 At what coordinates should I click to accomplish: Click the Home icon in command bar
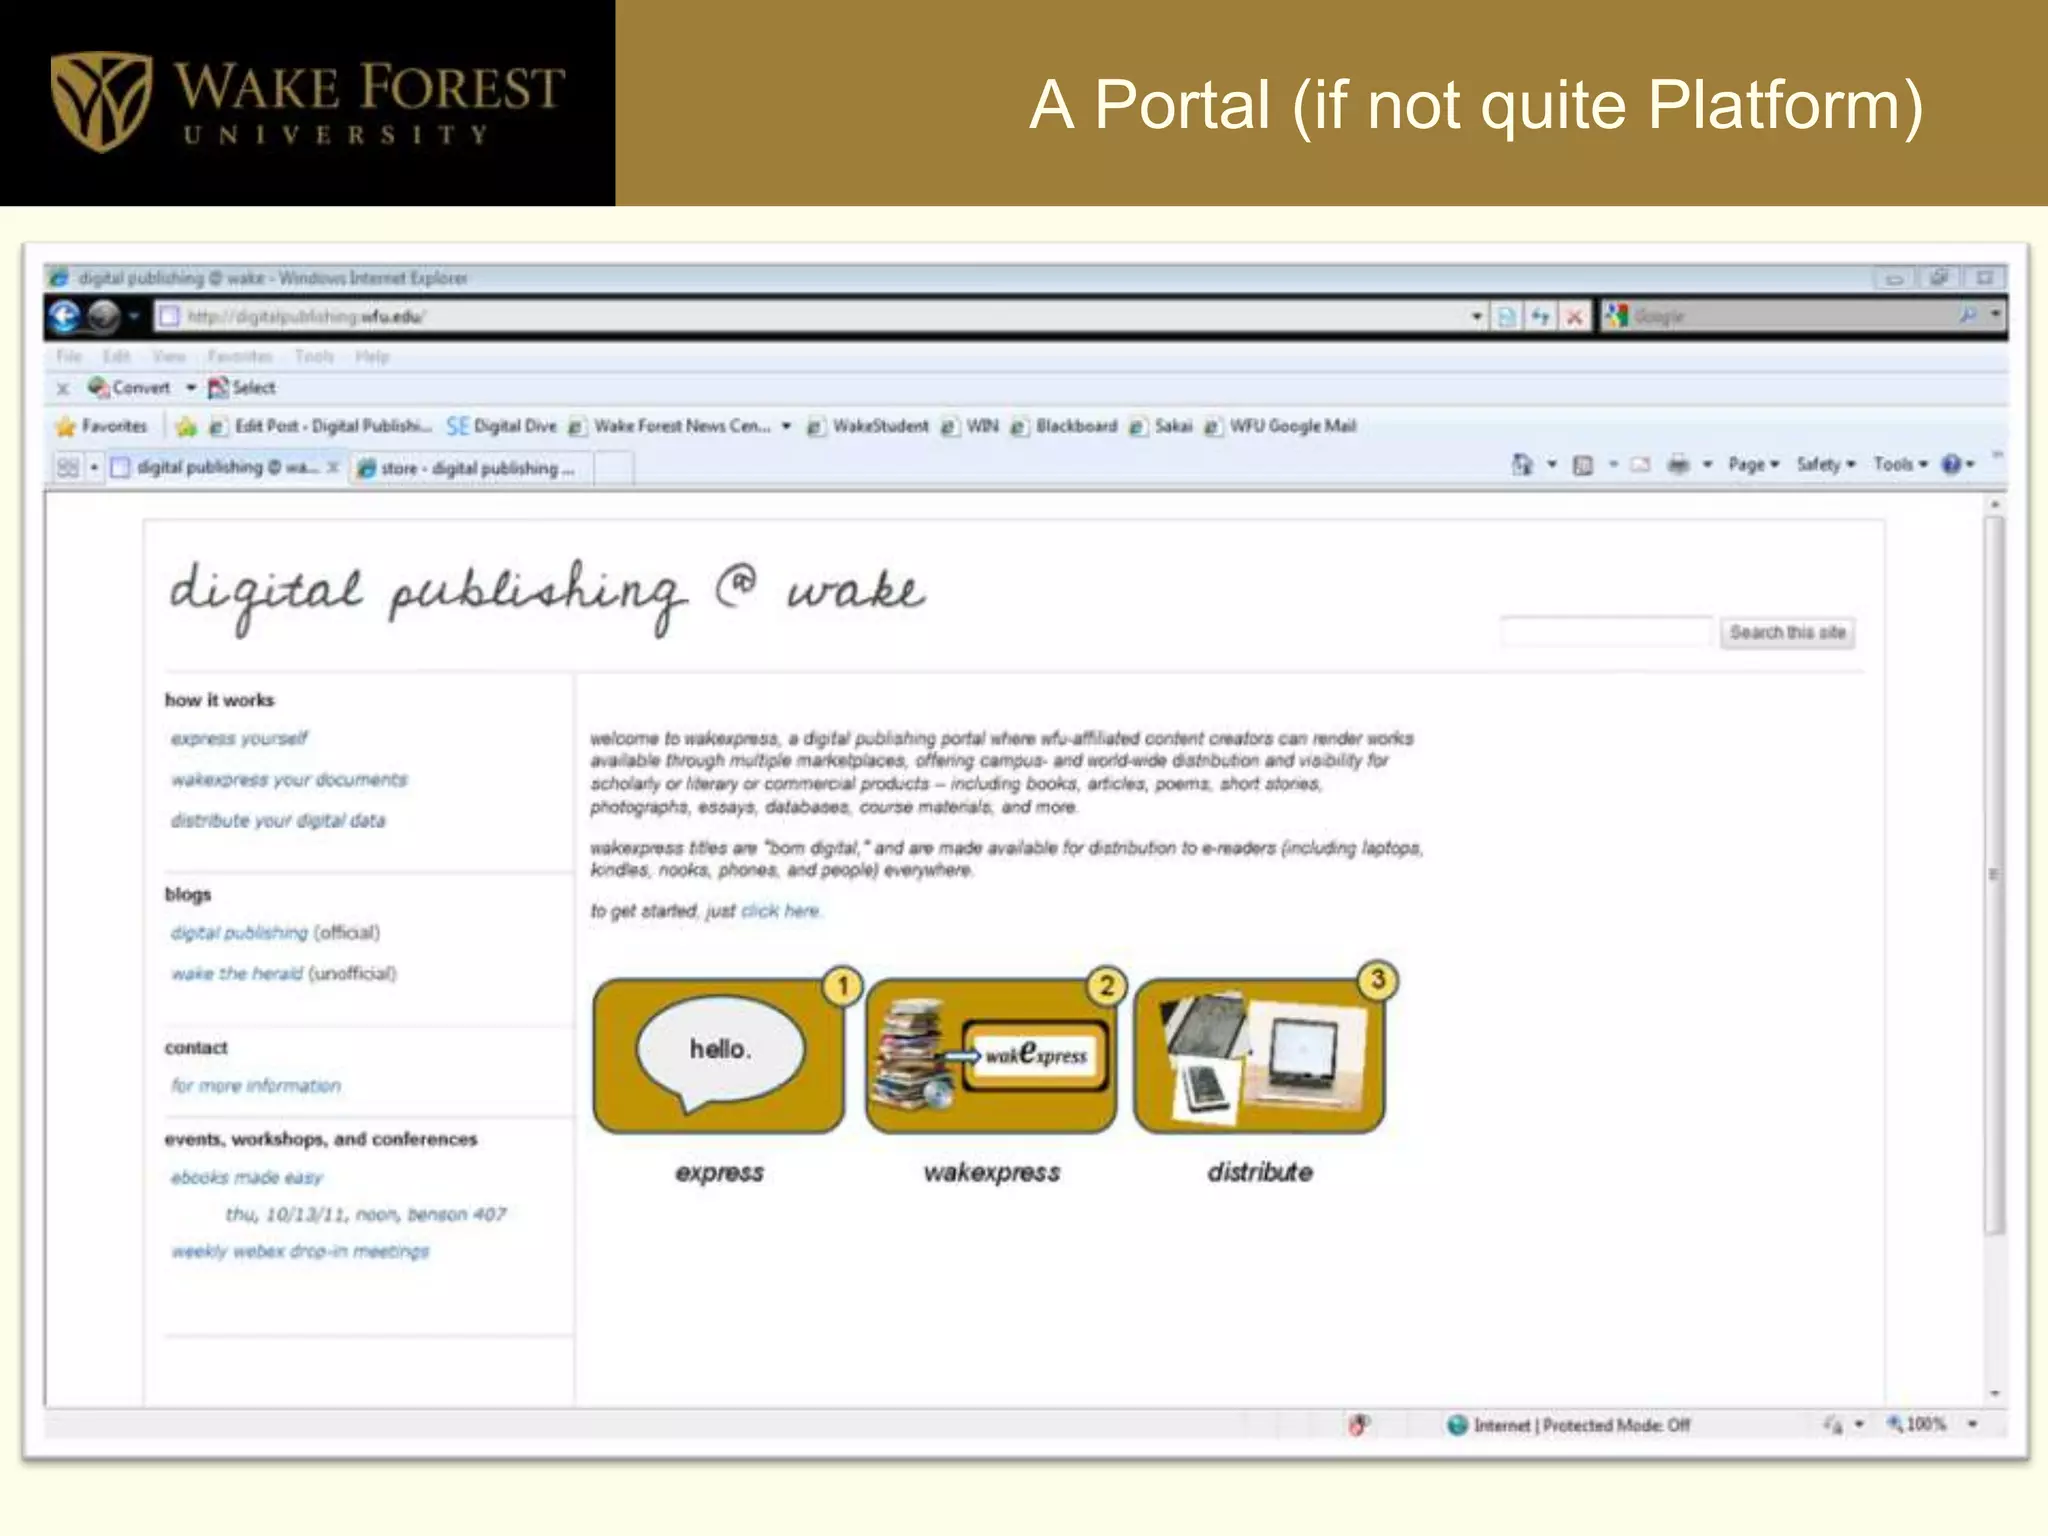(x=1522, y=464)
